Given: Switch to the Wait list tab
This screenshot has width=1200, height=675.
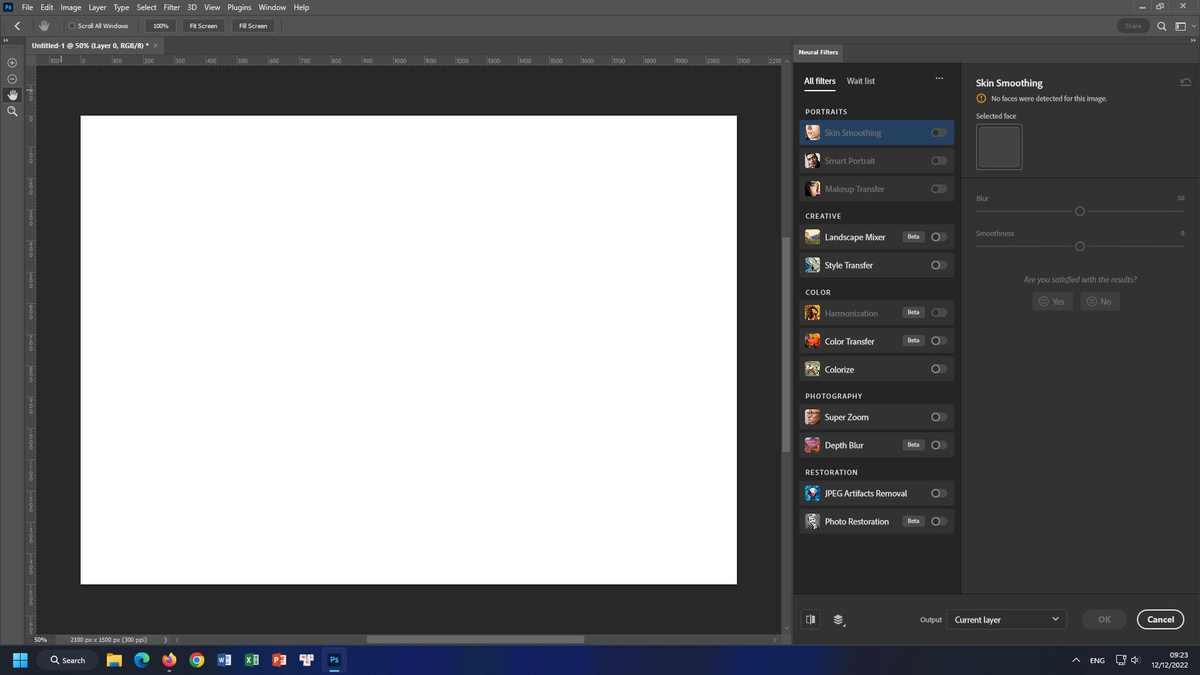Looking at the screenshot, I should [x=861, y=81].
